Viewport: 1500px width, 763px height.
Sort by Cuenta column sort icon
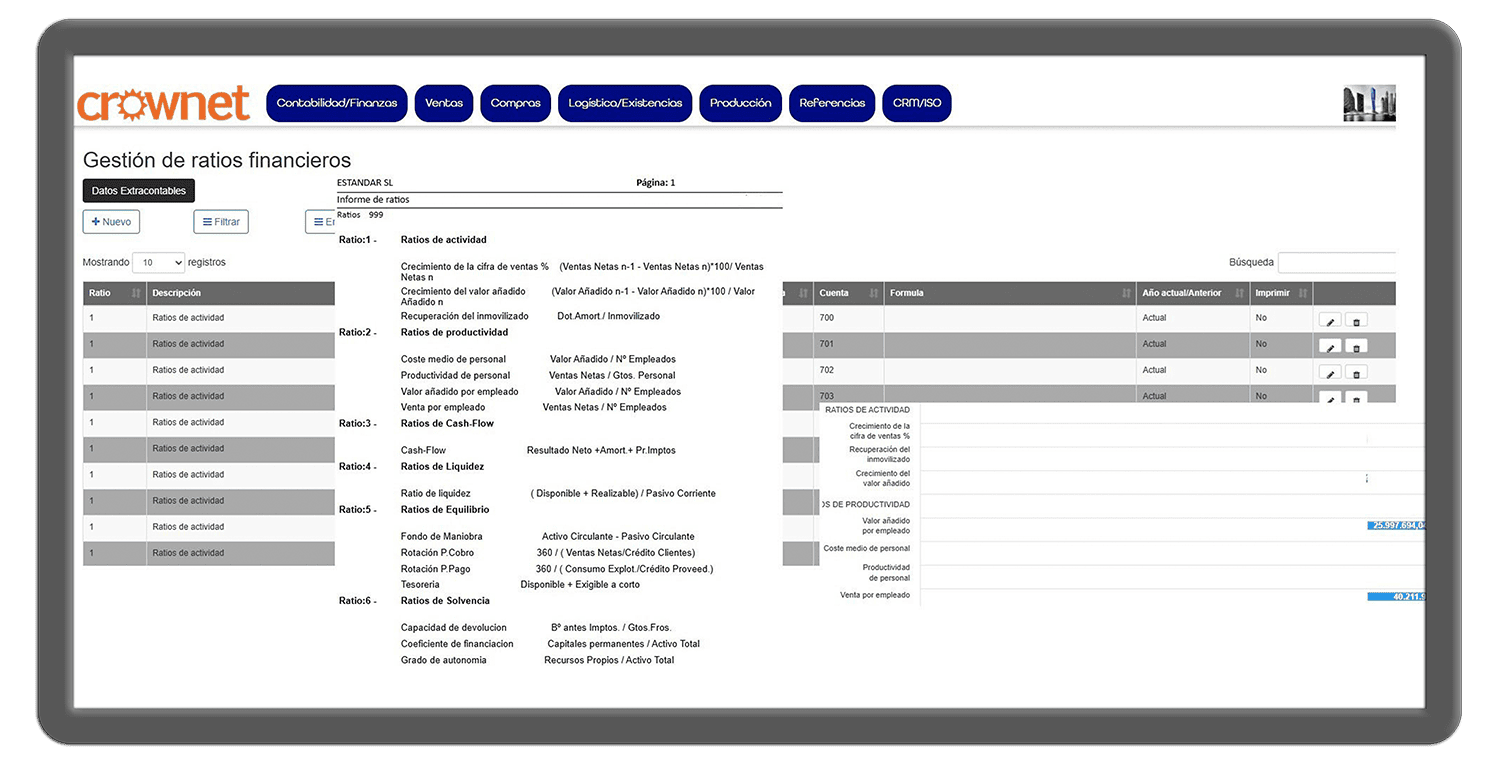[873, 293]
